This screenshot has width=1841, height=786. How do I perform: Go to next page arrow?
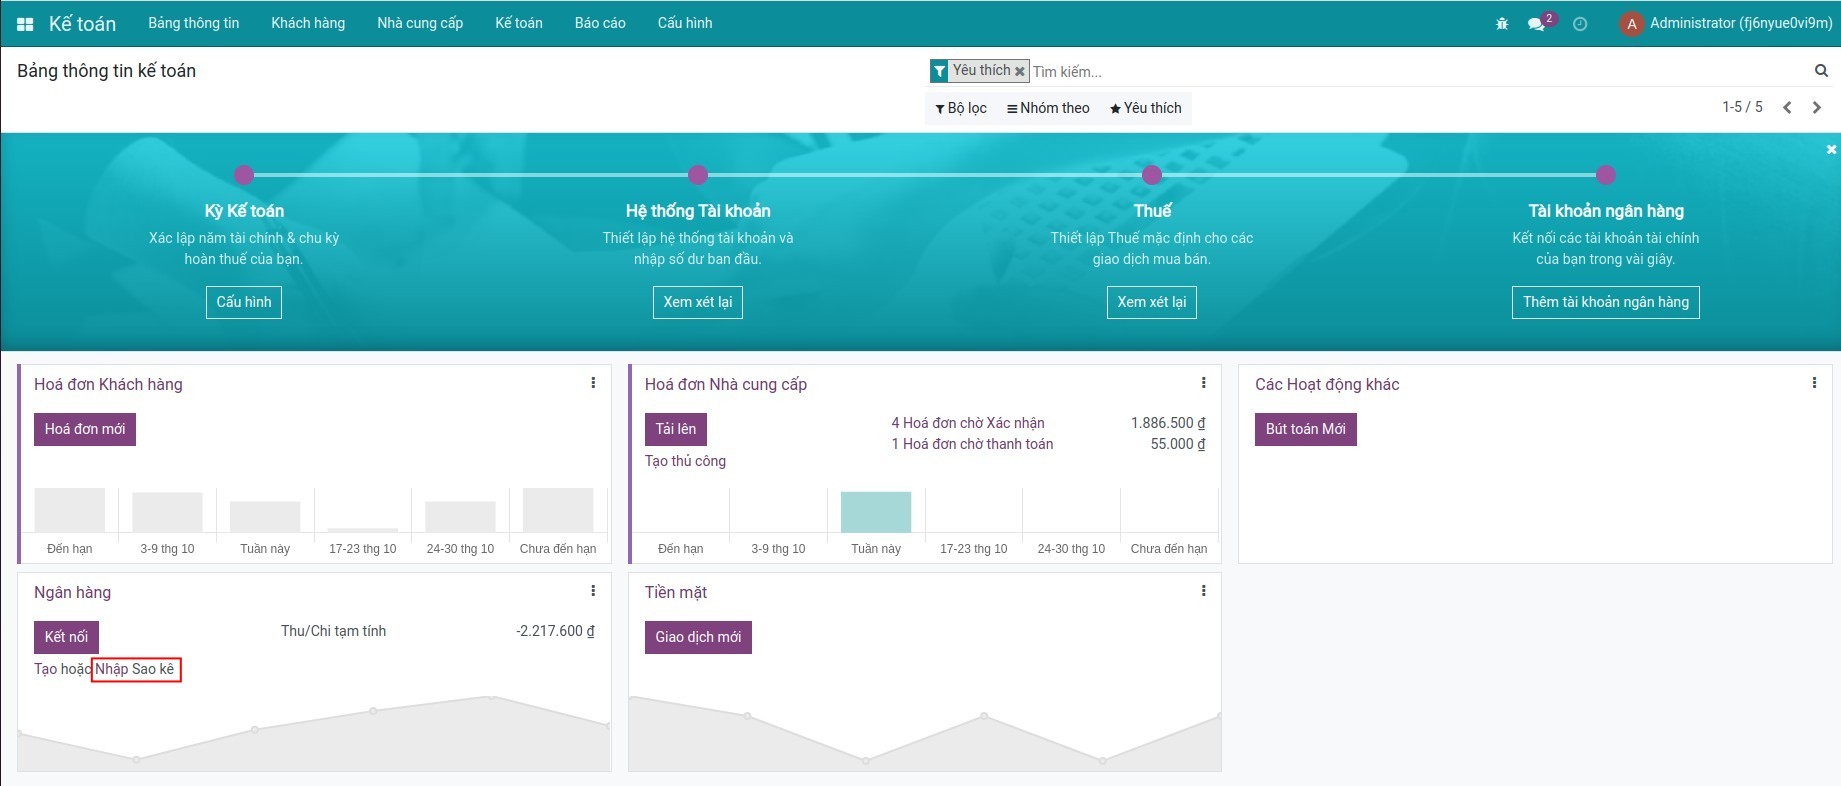(x=1817, y=108)
